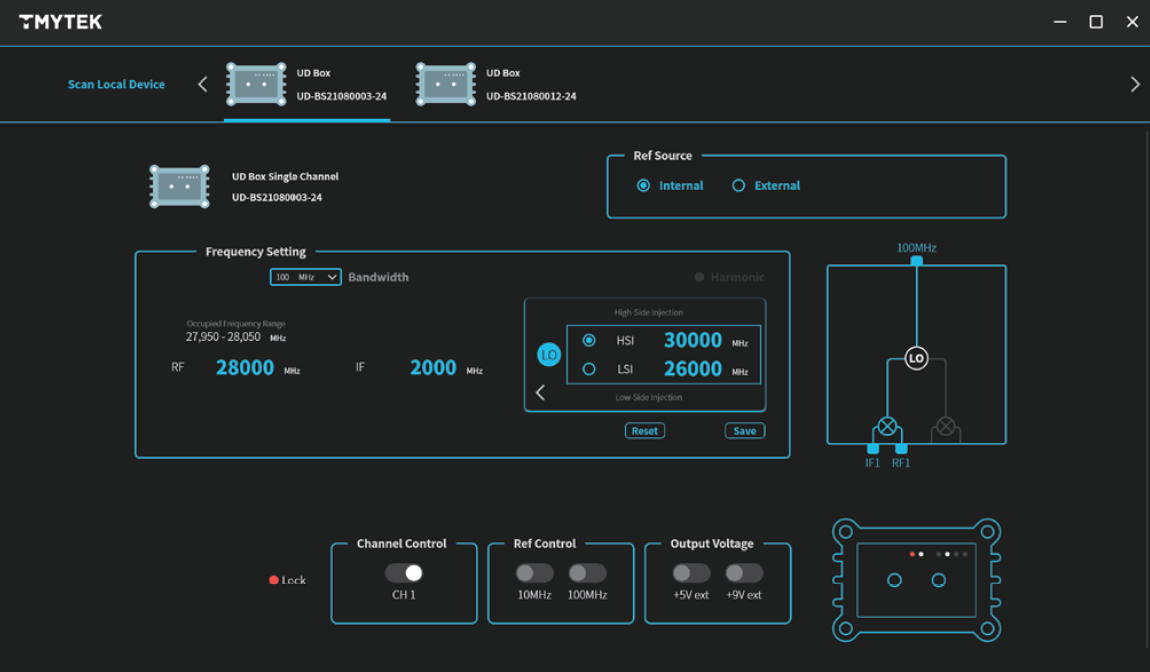The height and width of the screenshot is (672, 1150).
Task: Click the RF1 port connector
Action: (901, 448)
